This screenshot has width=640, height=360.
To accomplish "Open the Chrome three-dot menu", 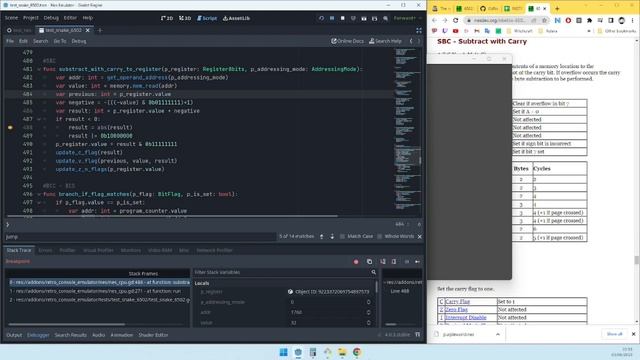I will (633, 20).
